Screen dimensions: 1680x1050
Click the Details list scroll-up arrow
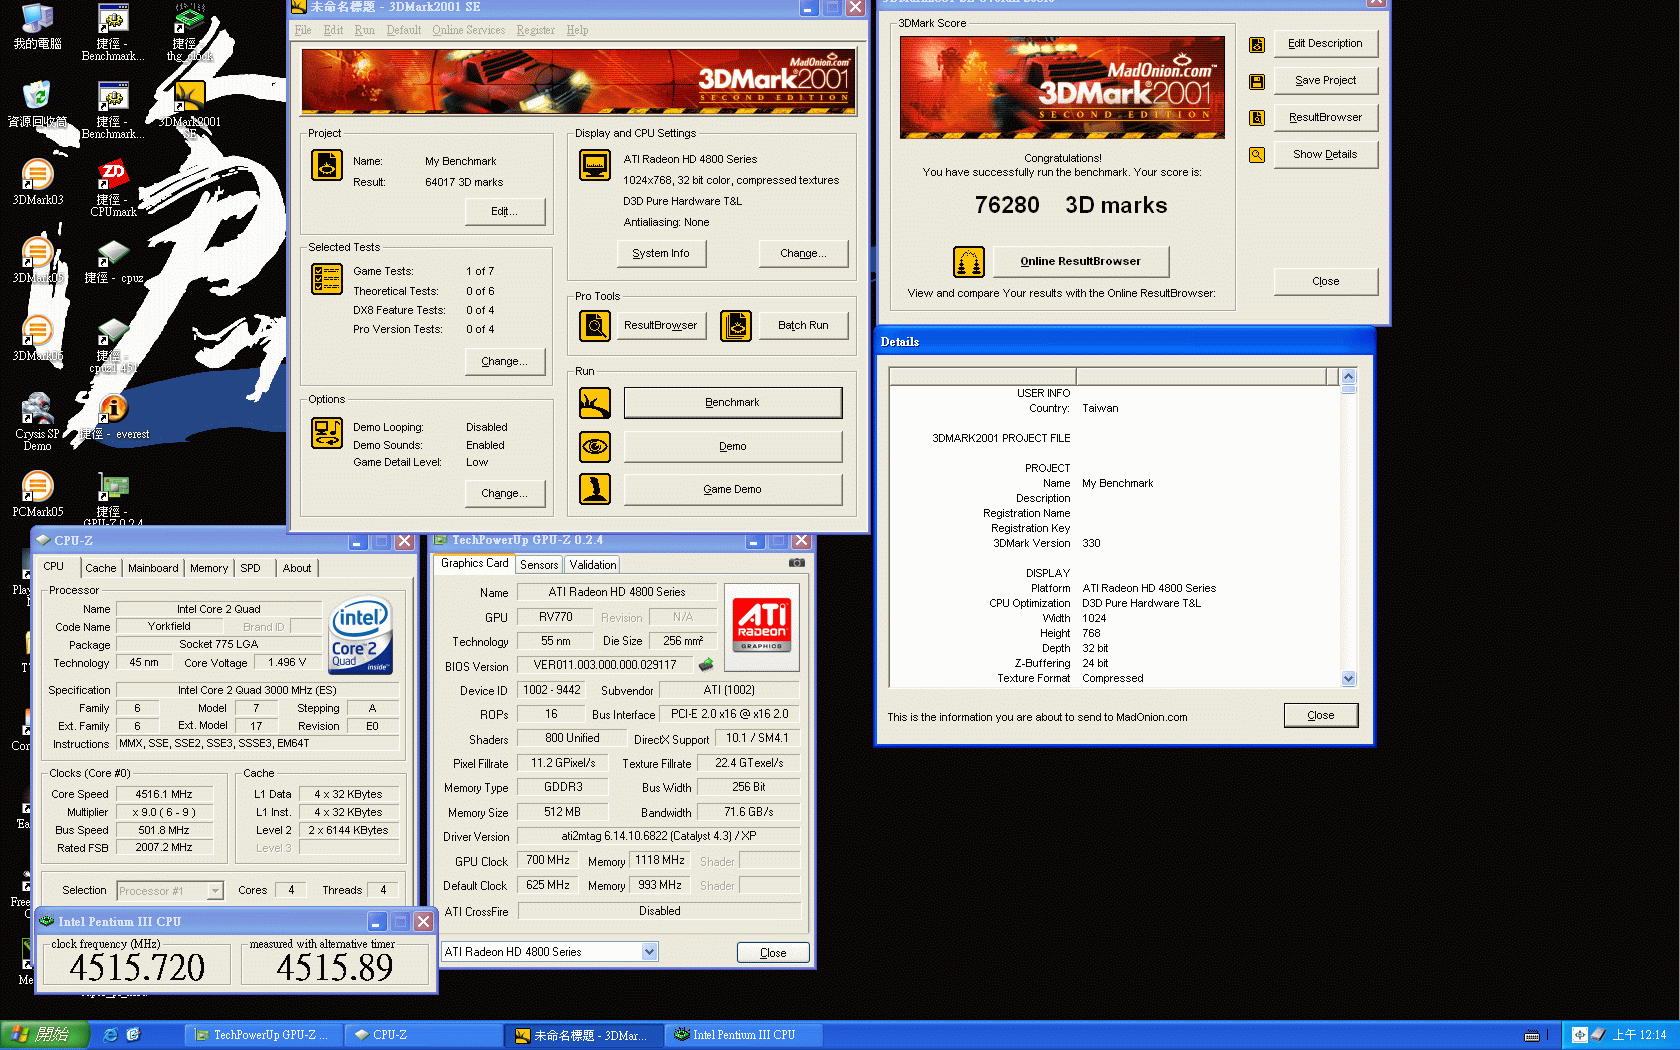(x=1348, y=377)
